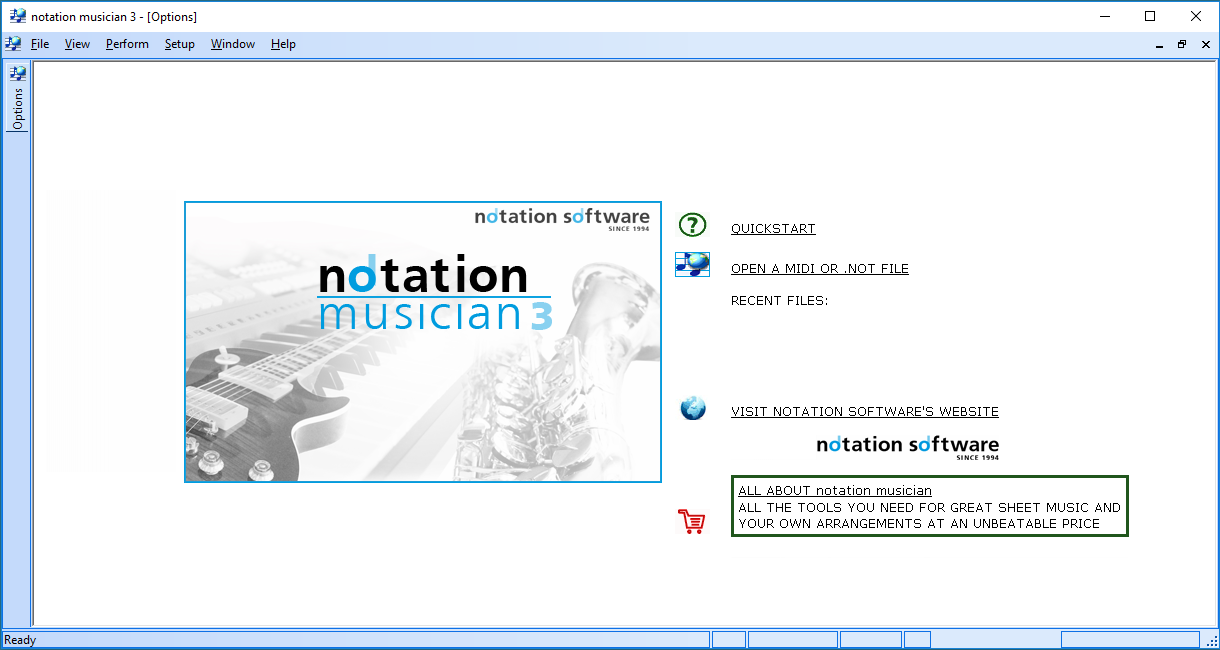Click the Quickstart question mark icon
Image resolution: width=1220 pixels, height=650 pixels.
[x=692, y=225]
